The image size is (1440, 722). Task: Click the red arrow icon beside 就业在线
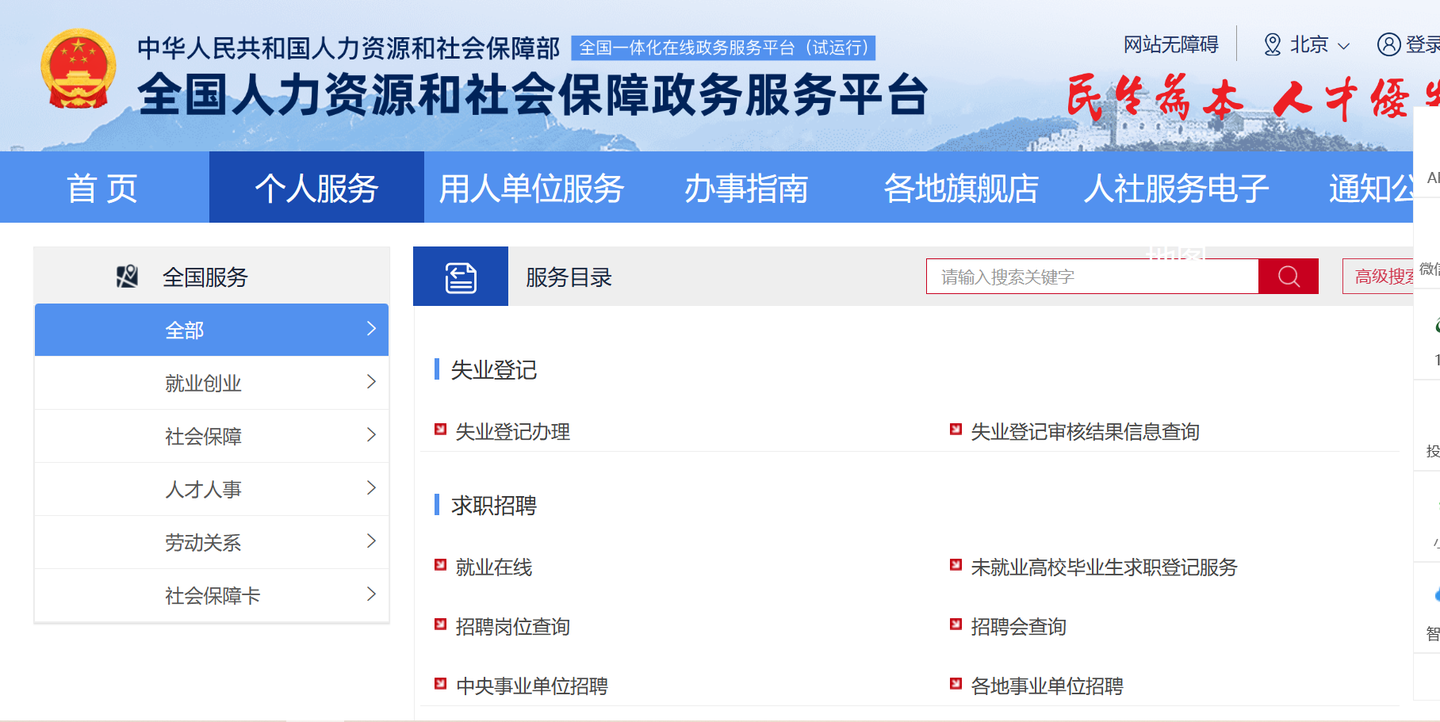tap(440, 566)
